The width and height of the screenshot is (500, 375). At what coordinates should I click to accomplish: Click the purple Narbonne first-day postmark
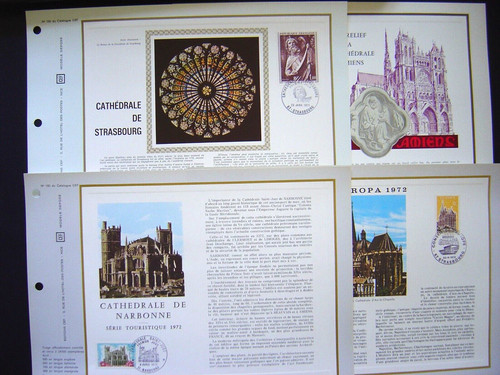149,354
